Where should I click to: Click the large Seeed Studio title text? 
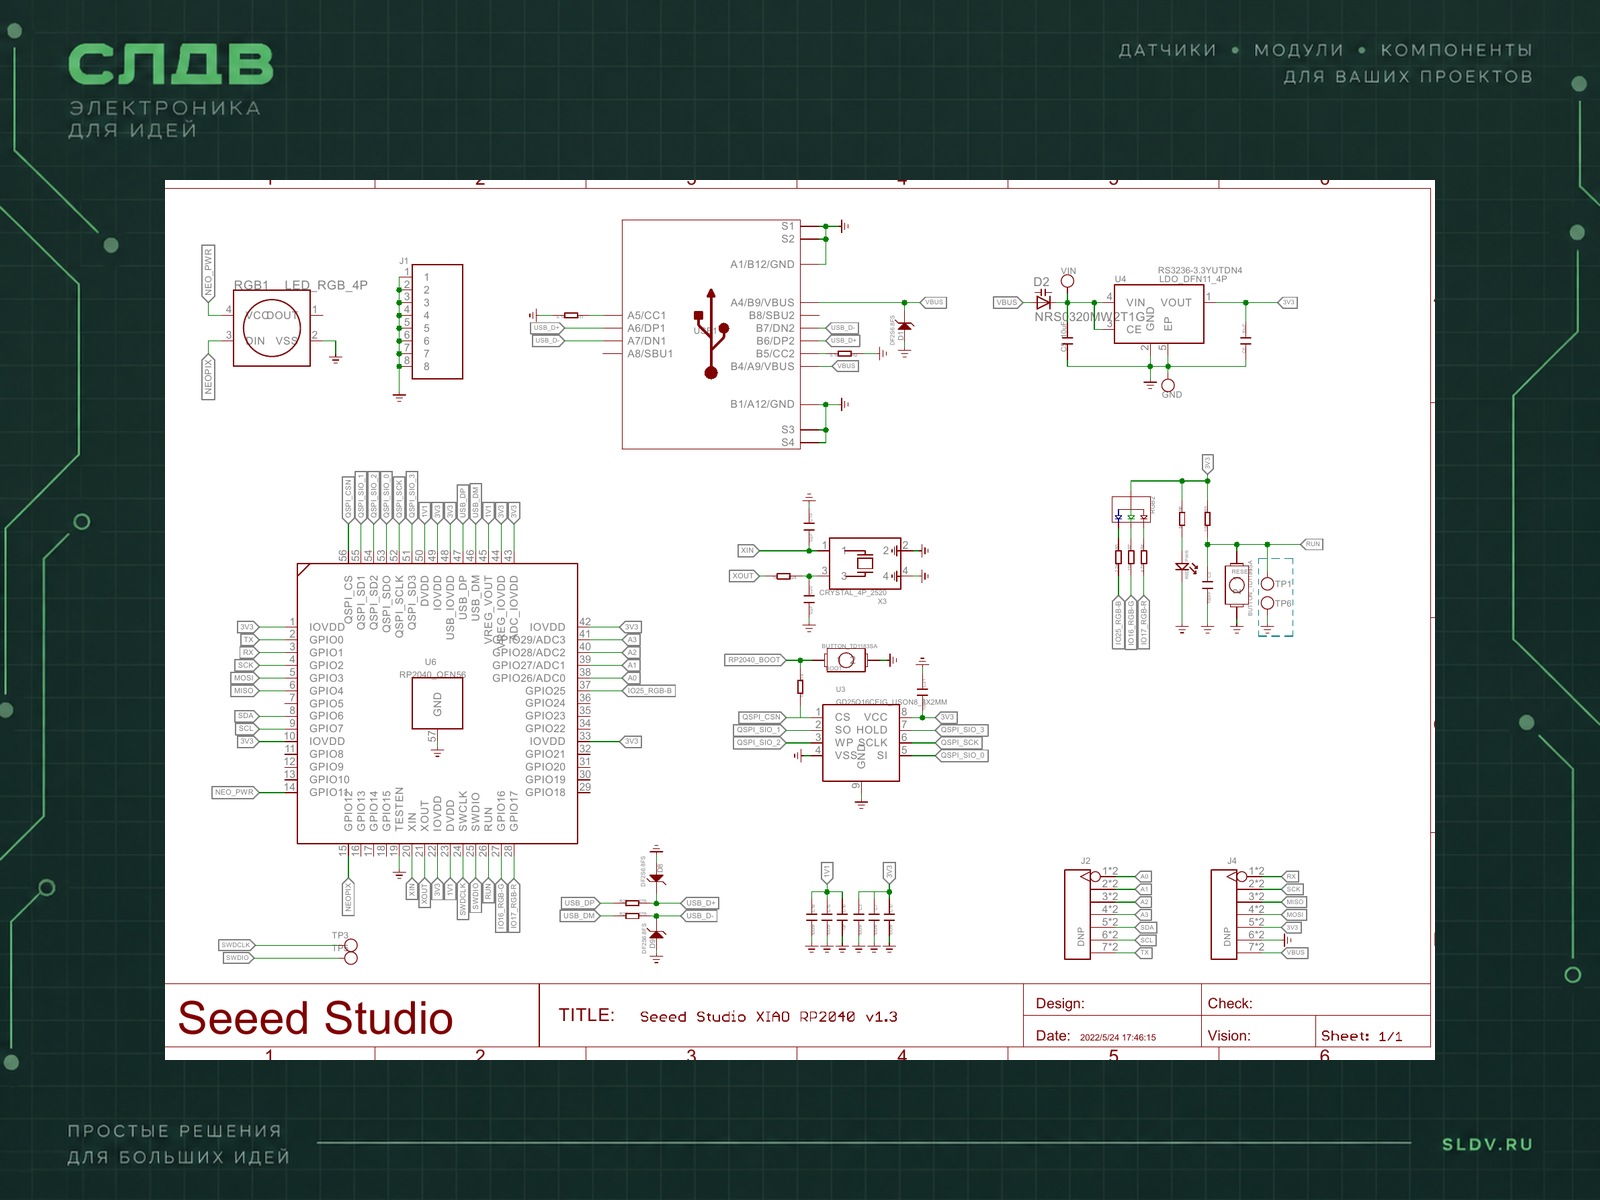pyautogui.click(x=315, y=1018)
